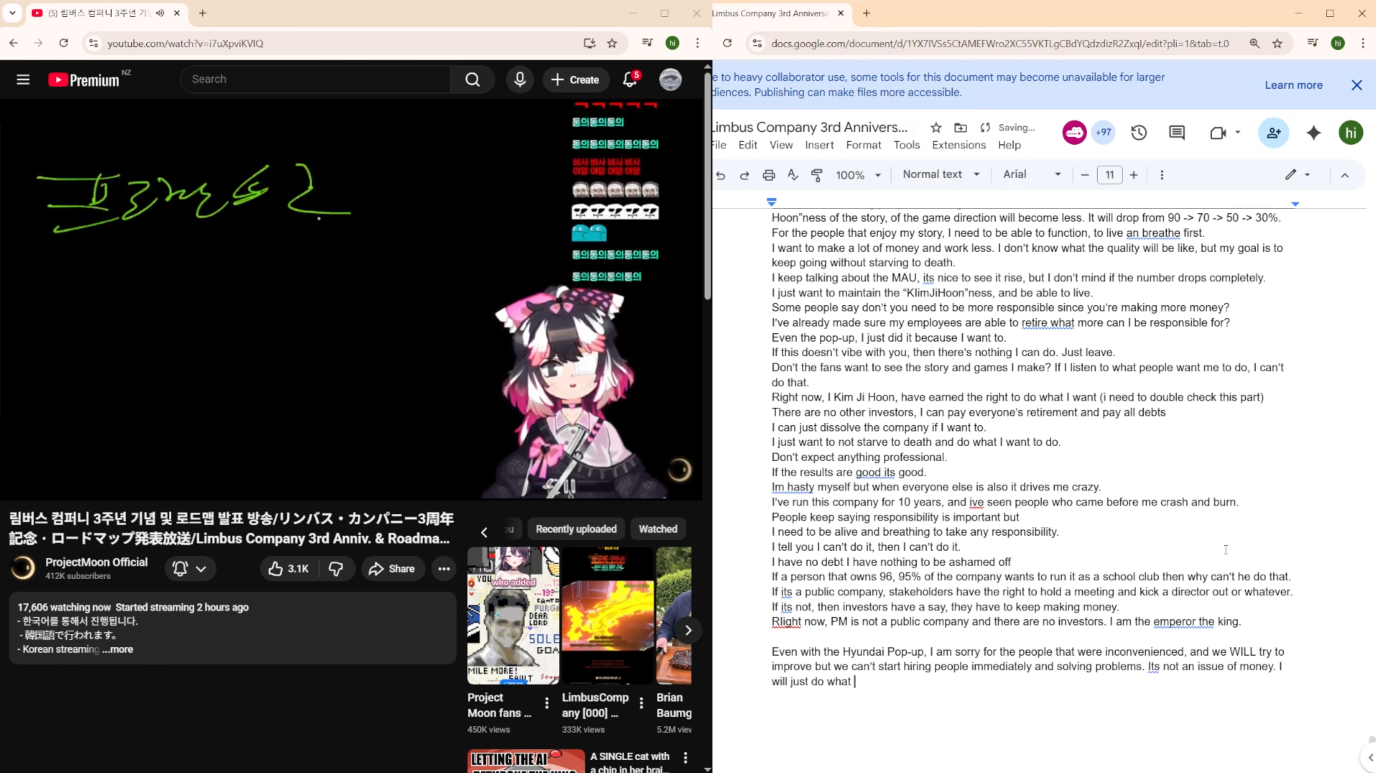Open the ProjectMoon Official channel name
Viewport: 1376px width, 773px height.
coord(96,562)
